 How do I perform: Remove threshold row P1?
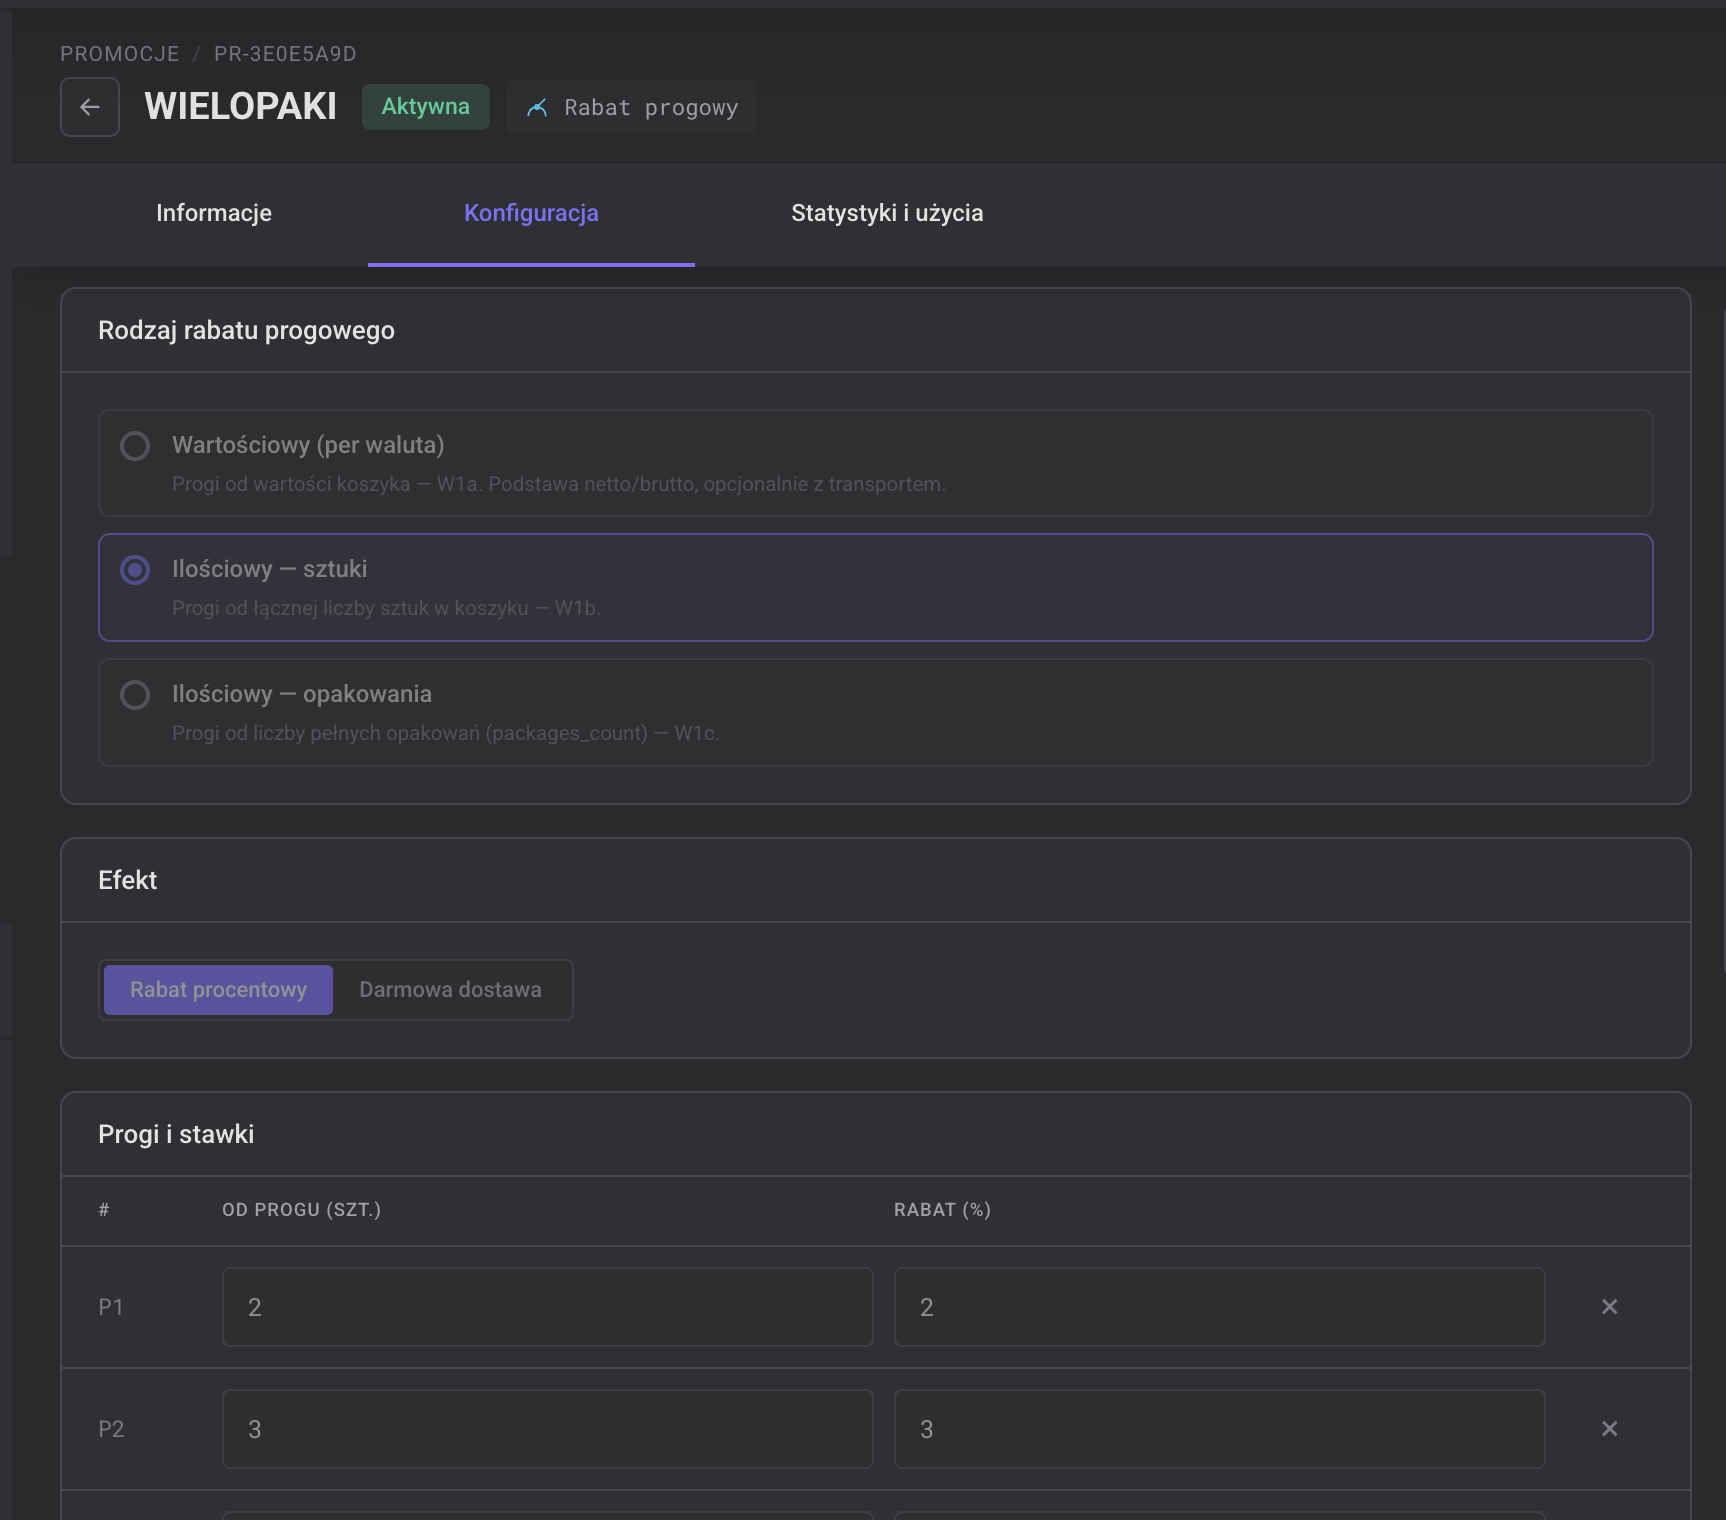tap(1610, 1307)
